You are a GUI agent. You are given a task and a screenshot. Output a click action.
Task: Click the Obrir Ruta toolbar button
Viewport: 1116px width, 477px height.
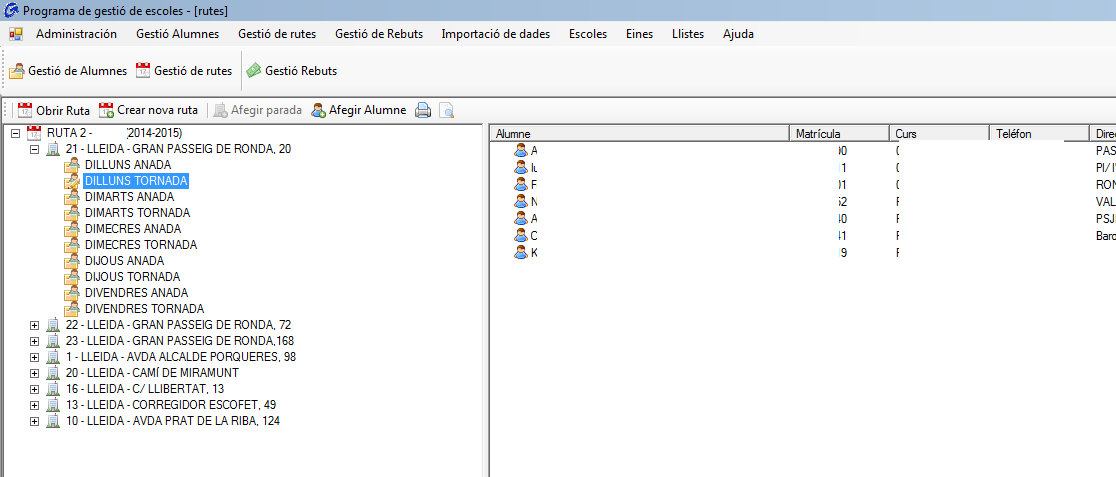(x=54, y=110)
